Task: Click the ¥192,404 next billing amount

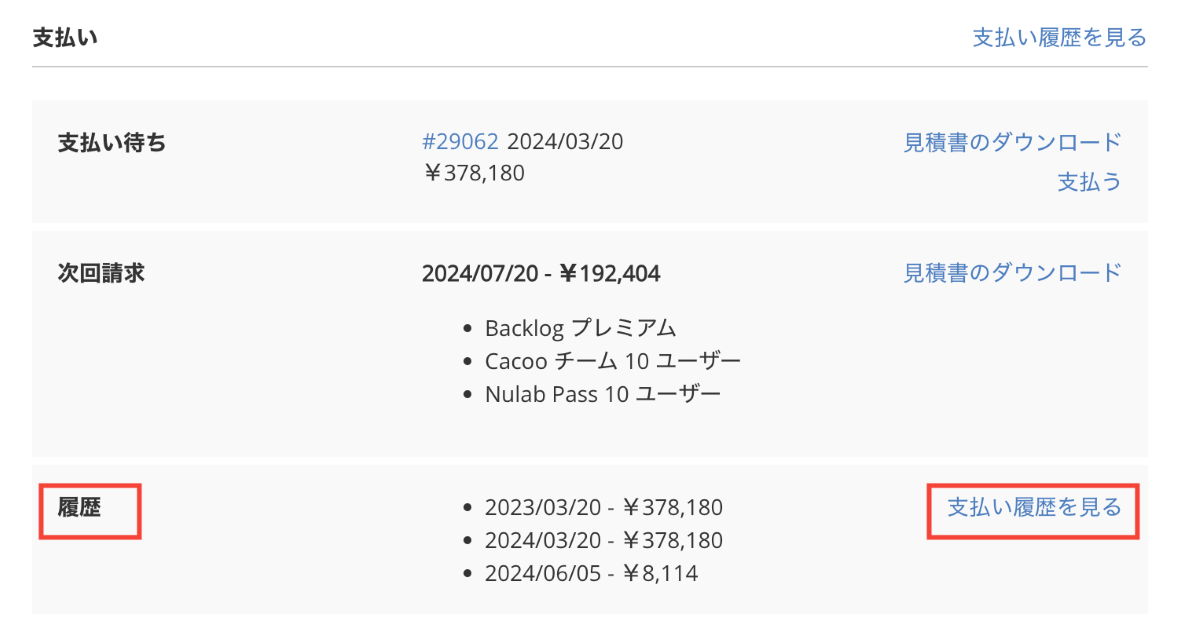Action: click(609, 273)
